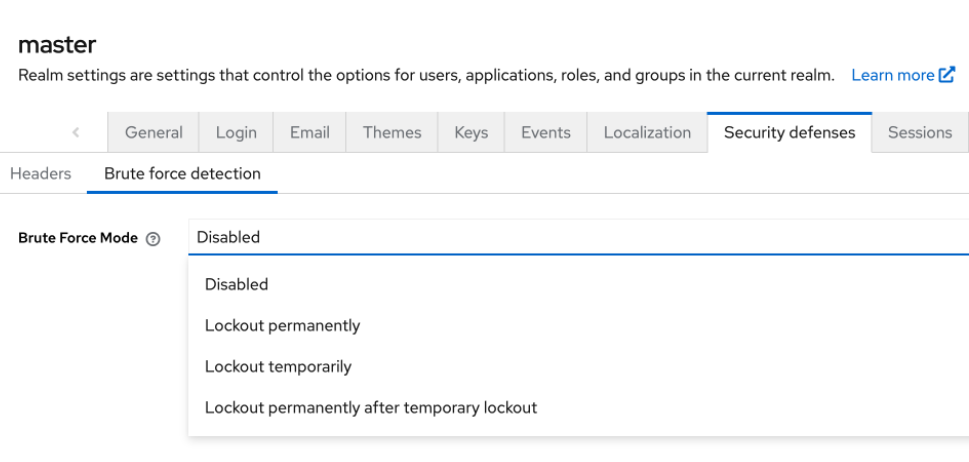Click the external link icon beside Learn more
969x462 pixels.
coord(947,75)
